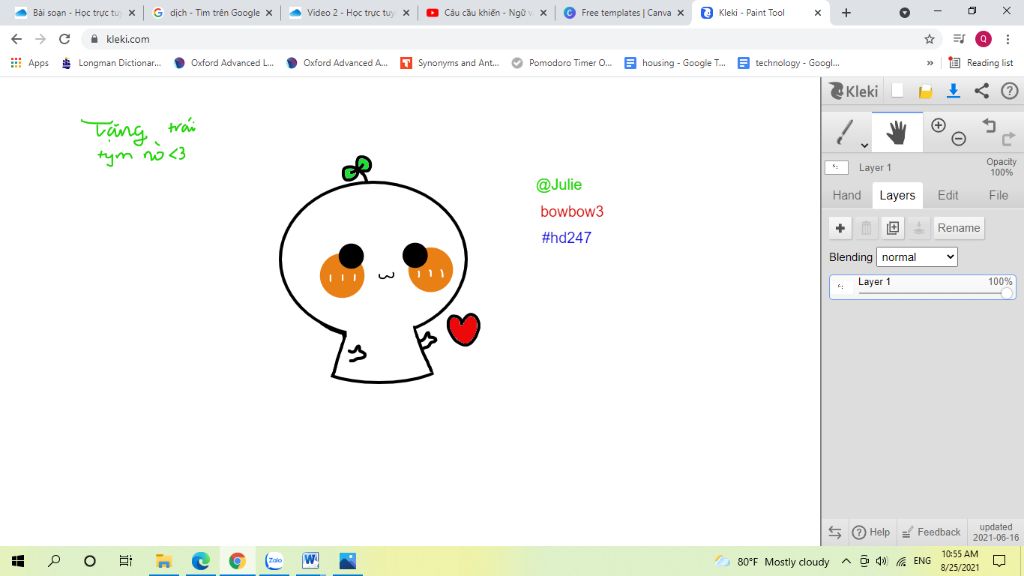This screenshot has width=1024, height=576.
Task: Open Microsoft Edge from the taskbar
Action: (200, 560)
